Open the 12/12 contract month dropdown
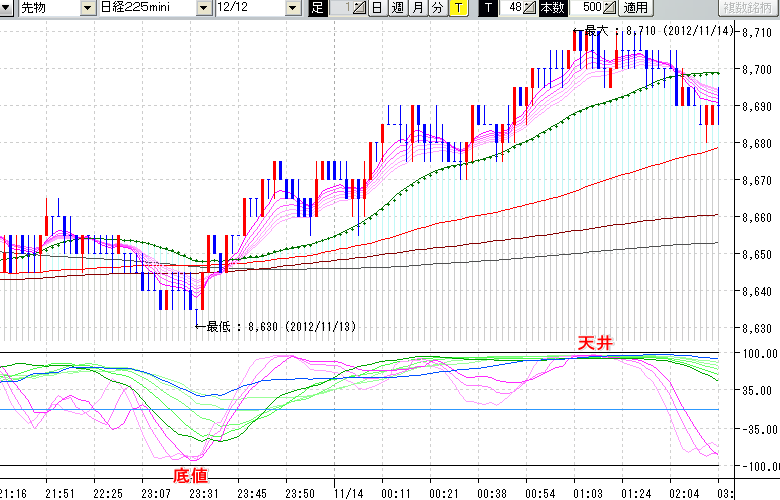This screenshot has height=500, width=780. pos(292,8)
